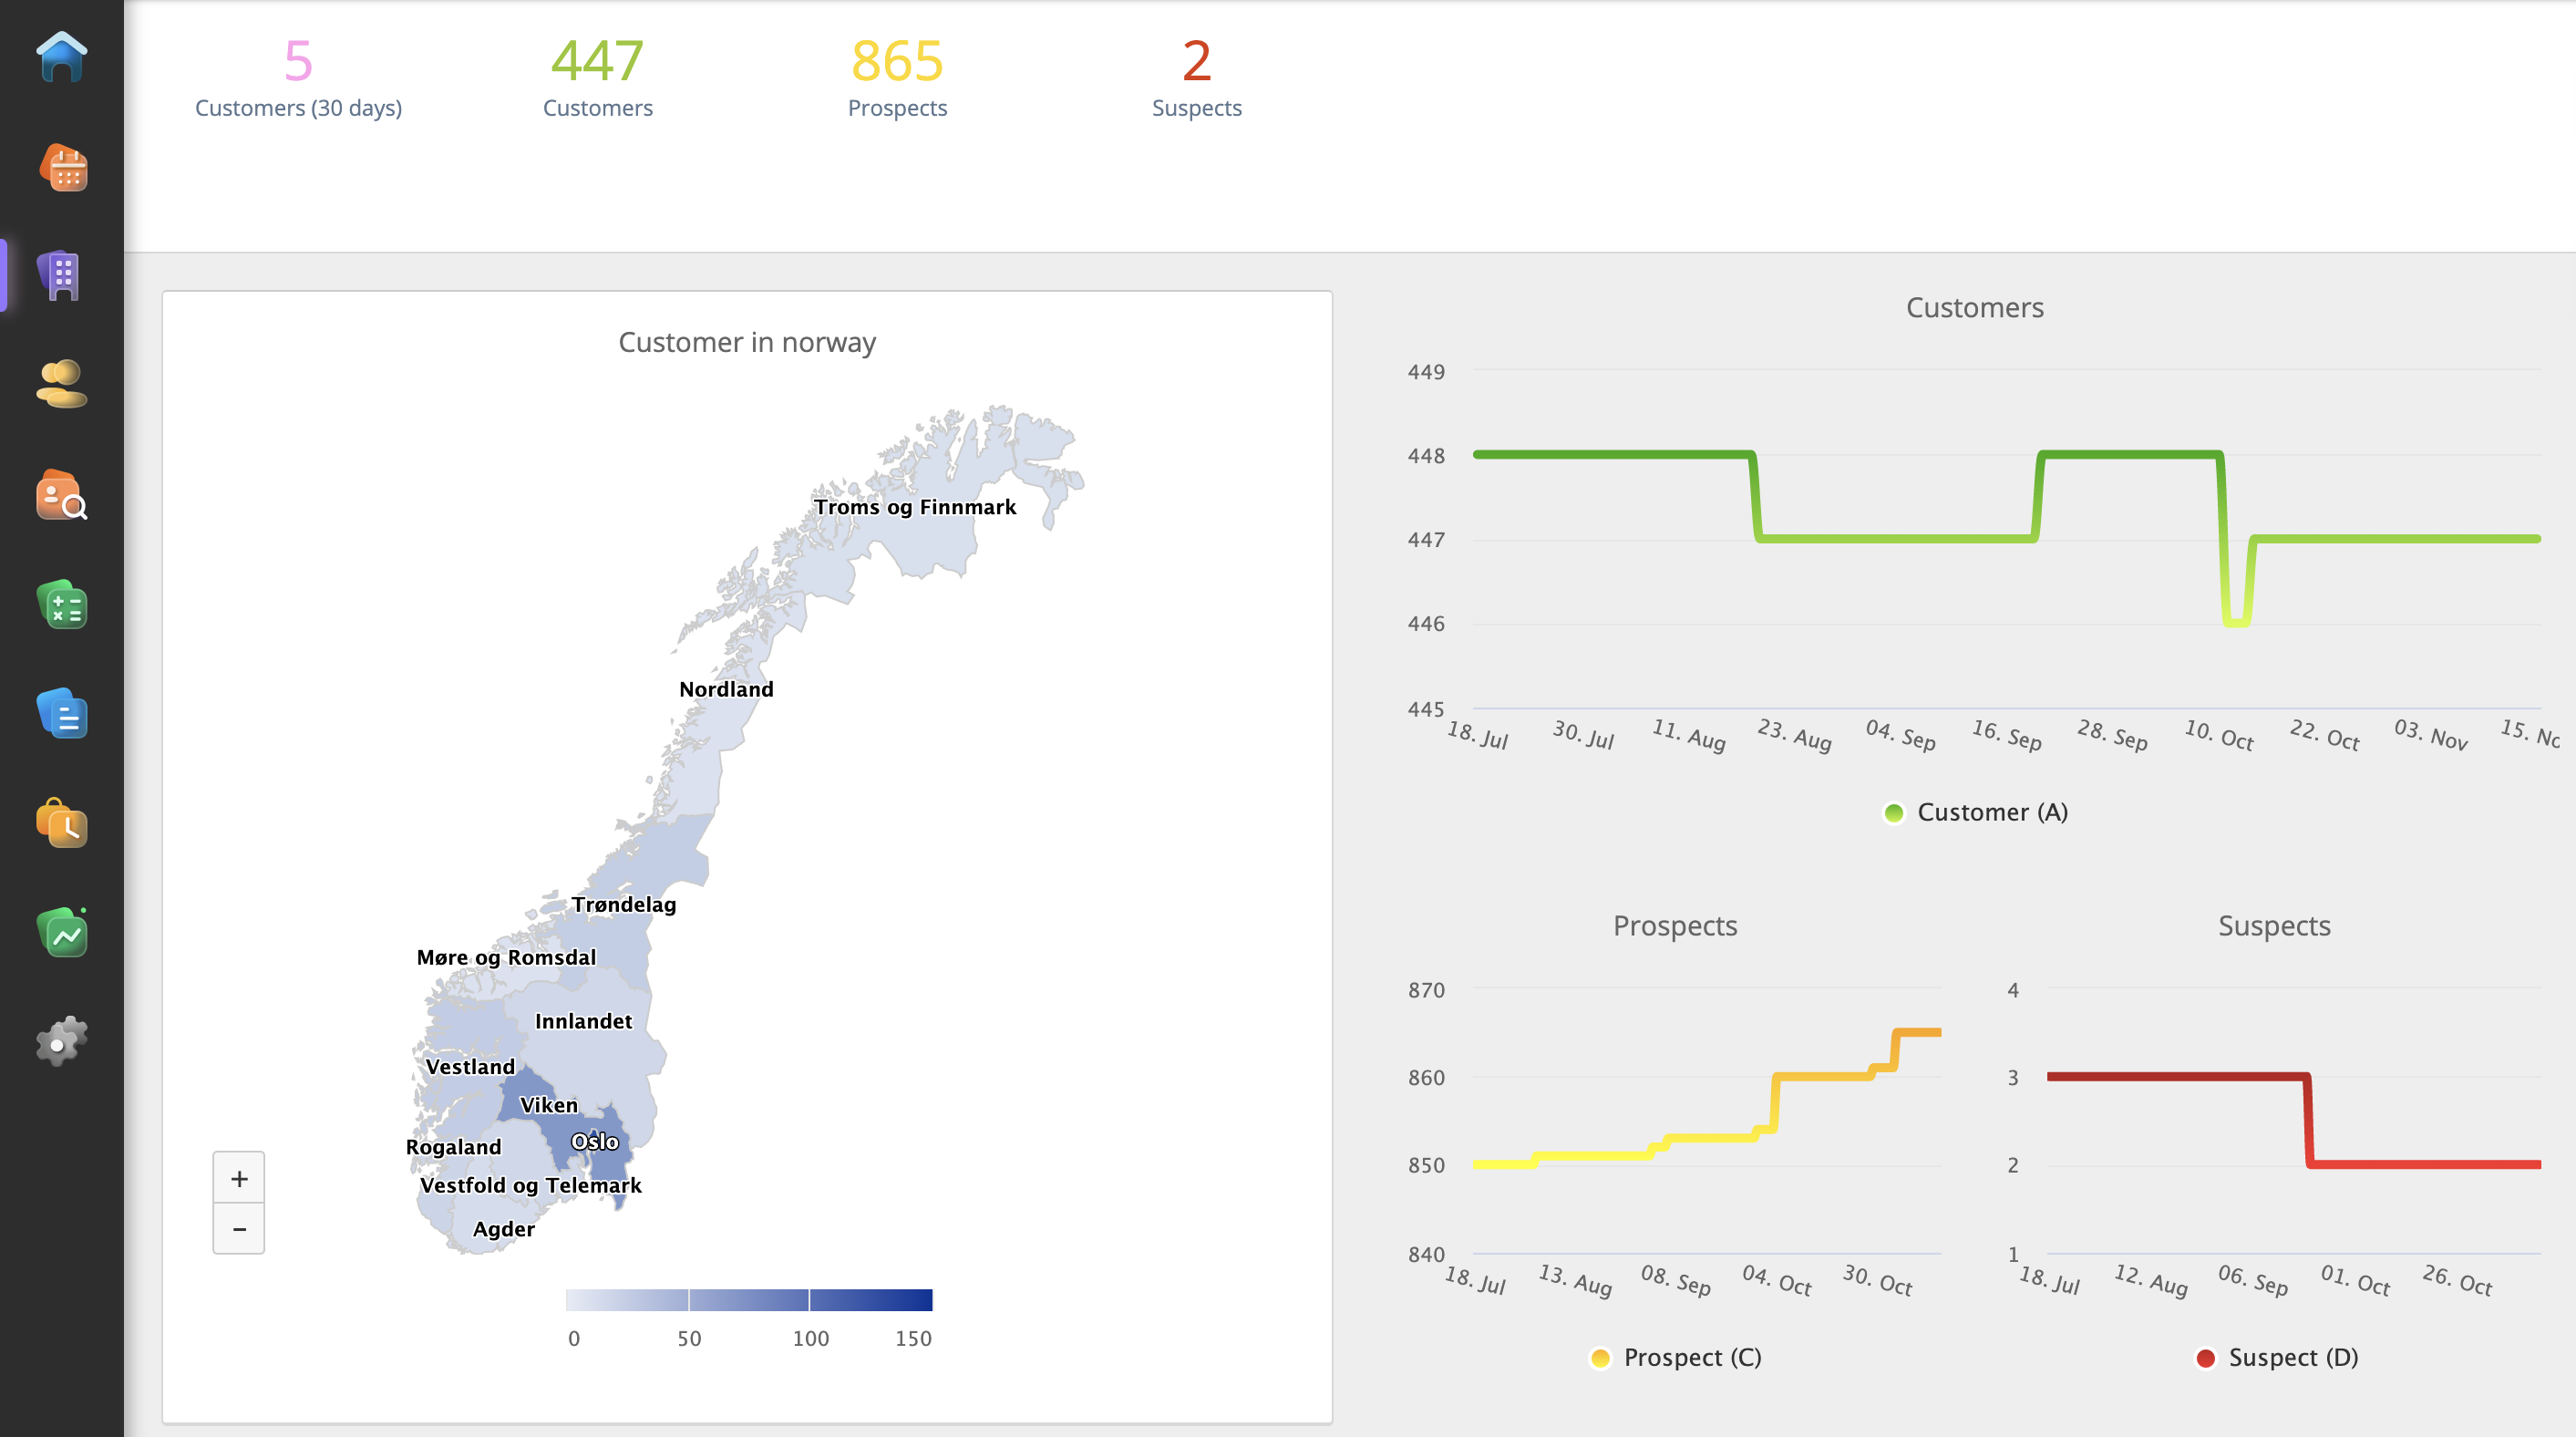This screenshot has height=1437, width=2576.
Task: Open the briefcase clock time icon
Action: click(x=62, y=823)
